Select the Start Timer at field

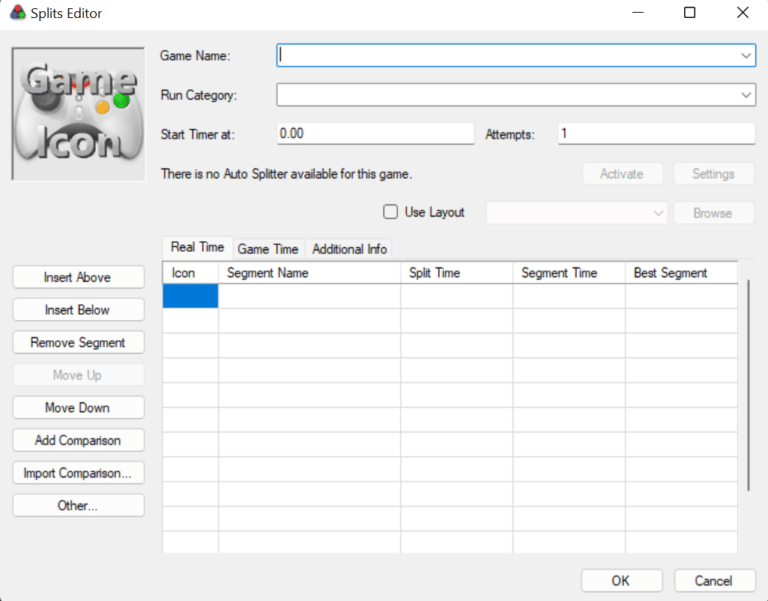click(375, 134)
